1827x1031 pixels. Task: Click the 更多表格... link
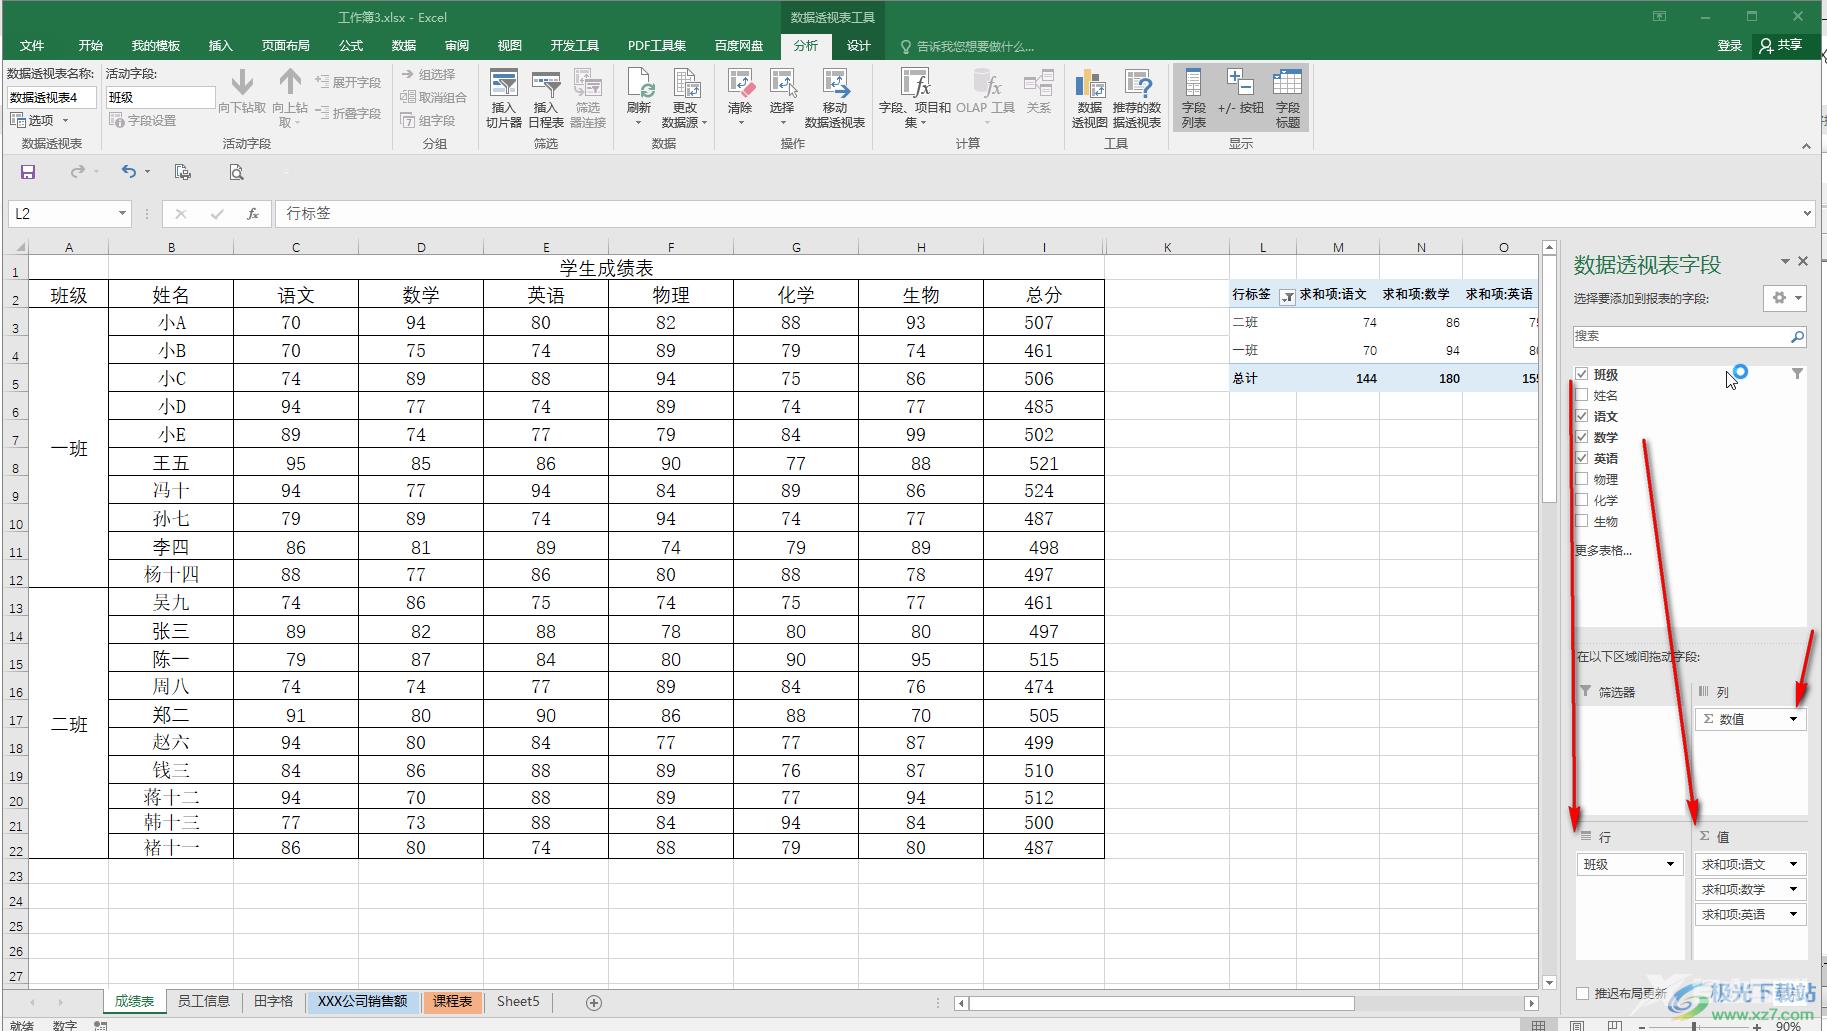1603,550
